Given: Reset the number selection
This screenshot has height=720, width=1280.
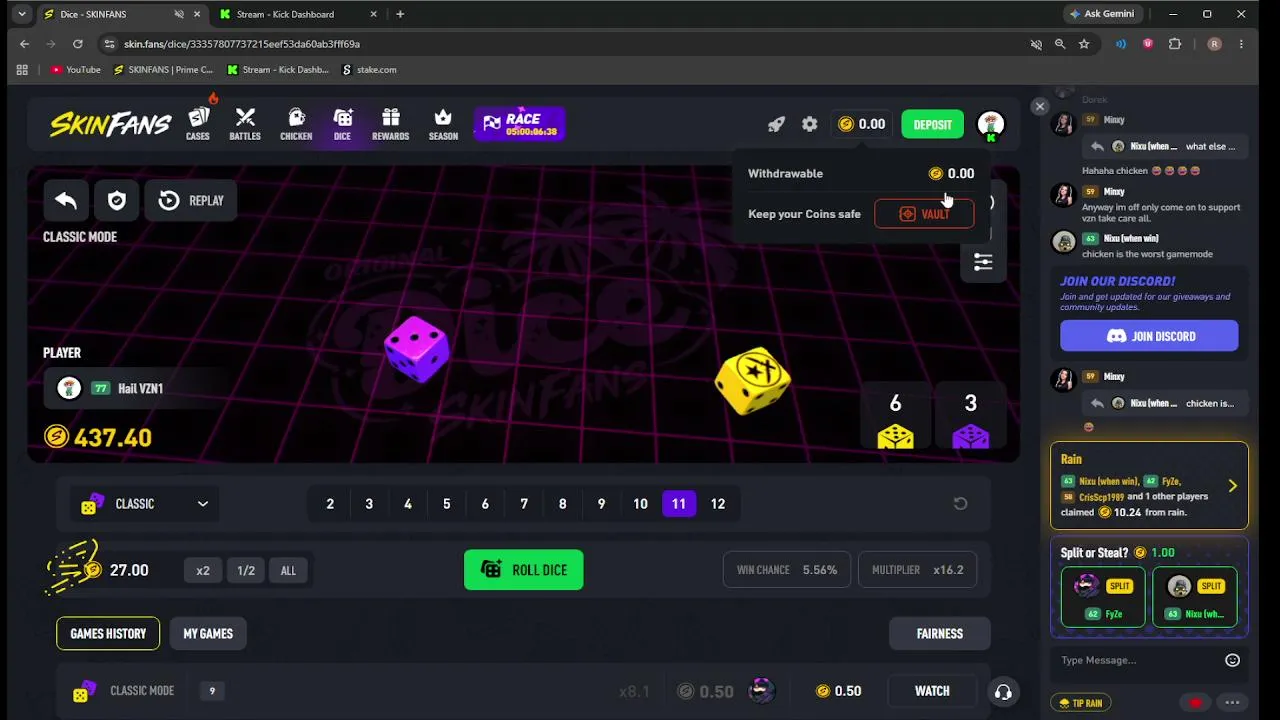Looking at the screenshot, I should [x=960, y=504].
